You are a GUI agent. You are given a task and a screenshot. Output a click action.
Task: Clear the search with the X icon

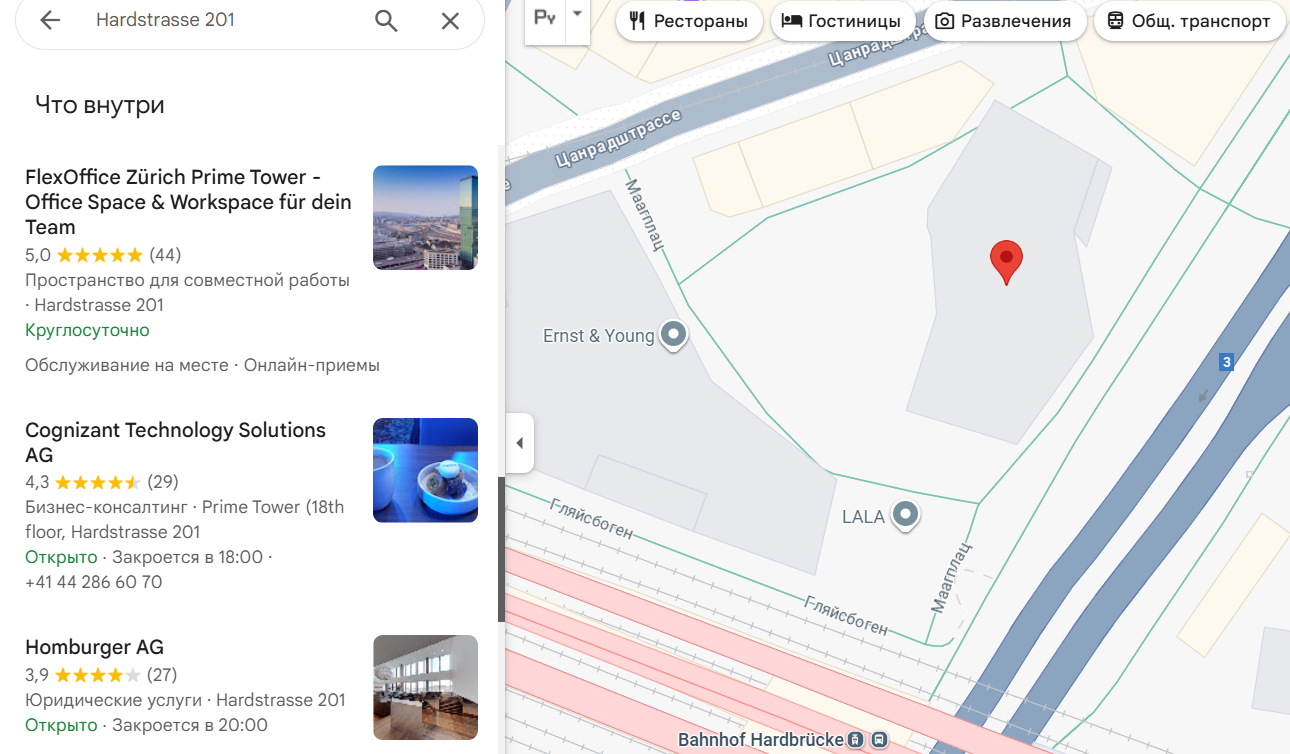pos(450,20)
